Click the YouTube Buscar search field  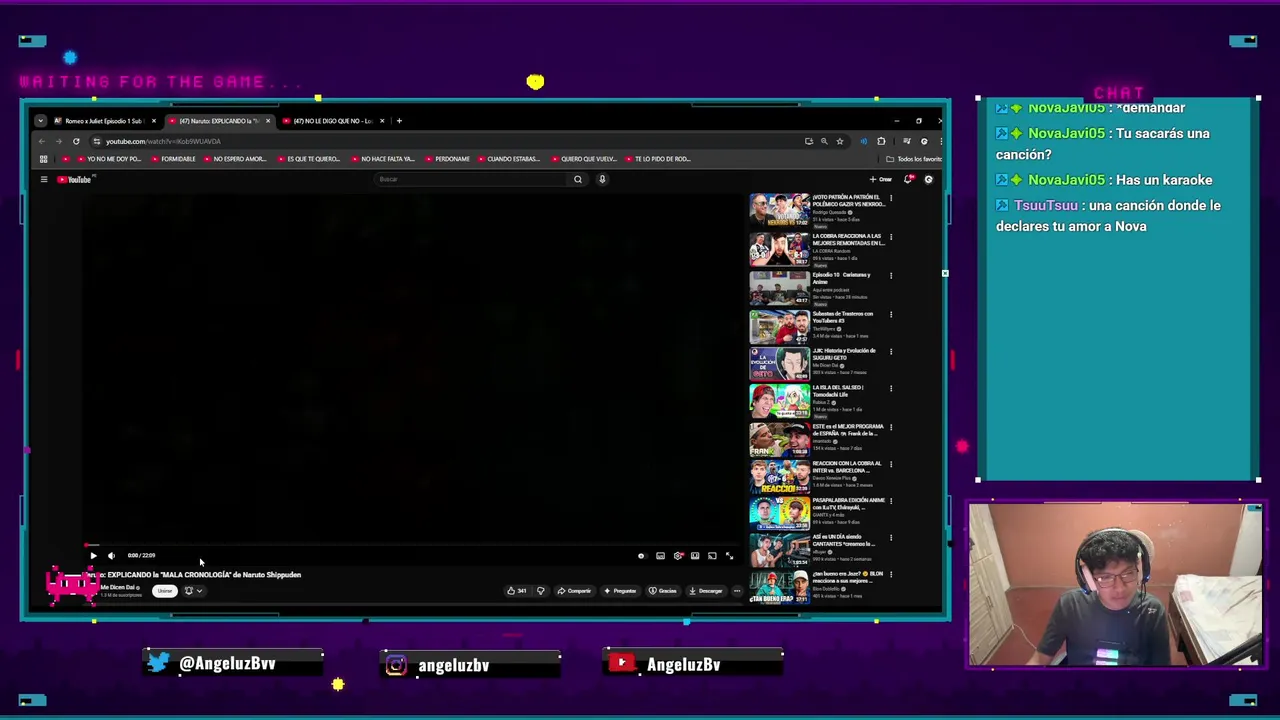pos(470,179)
